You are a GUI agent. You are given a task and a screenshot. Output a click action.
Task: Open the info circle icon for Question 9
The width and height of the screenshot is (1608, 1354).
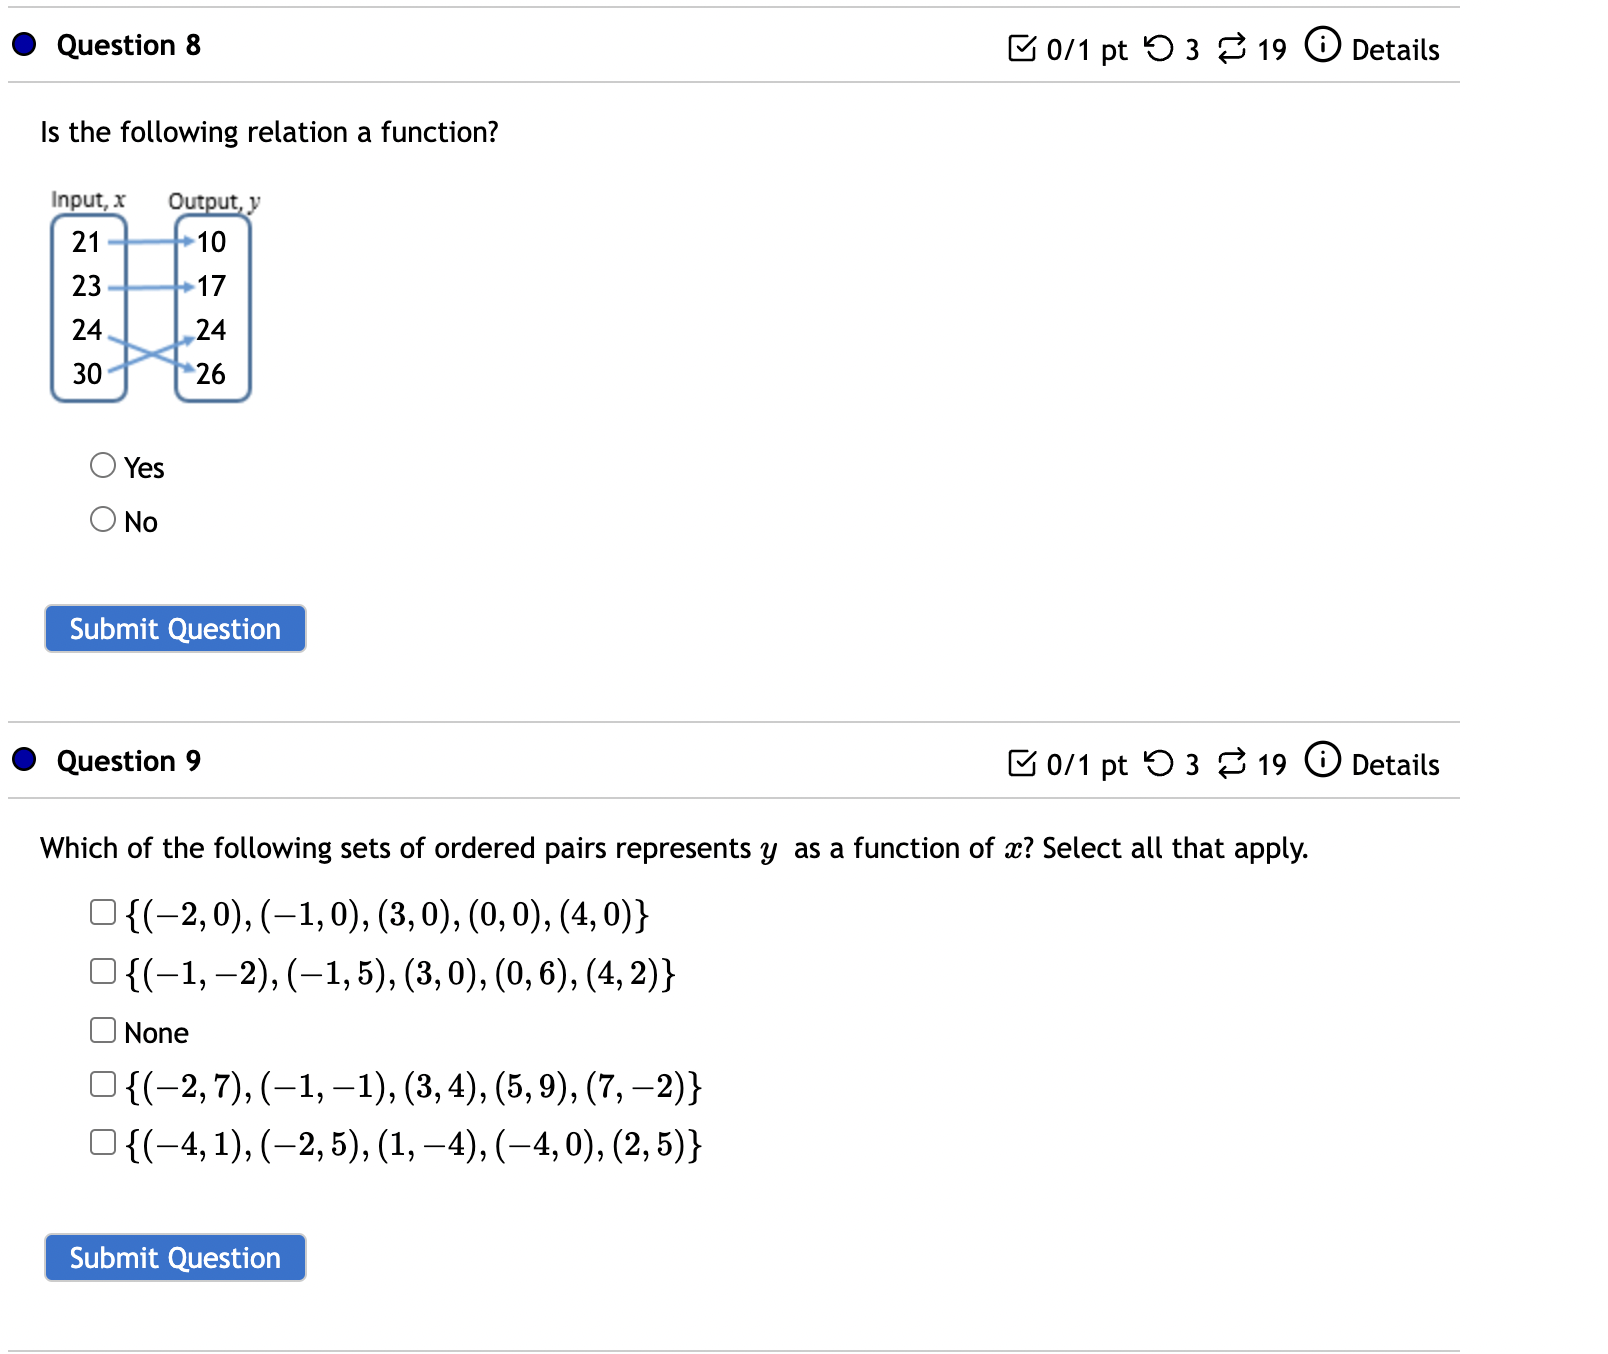click(1322, 762)
